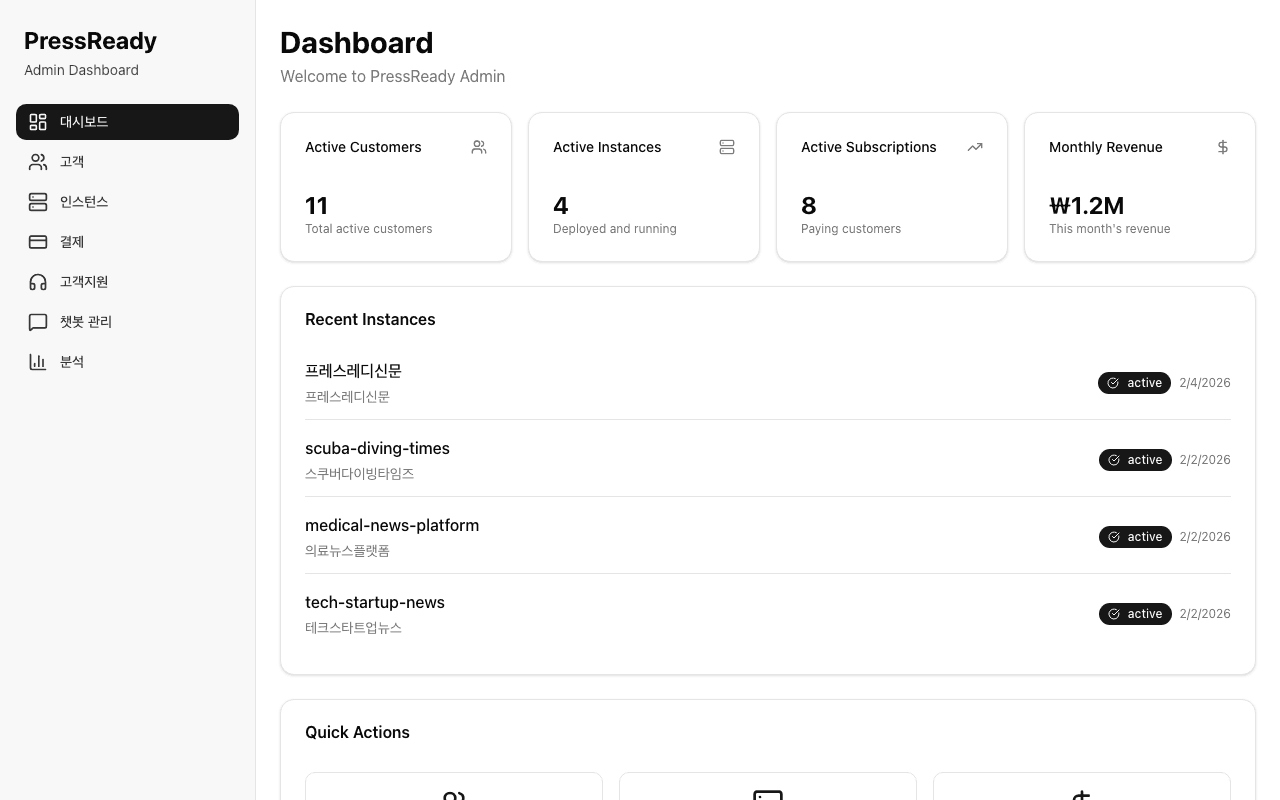Viewport: 1280px width, 800px height.
Task: Click the Admin Dashboard subtitle in sidebar
Action: pyautogui.click(x=81, y=70)
